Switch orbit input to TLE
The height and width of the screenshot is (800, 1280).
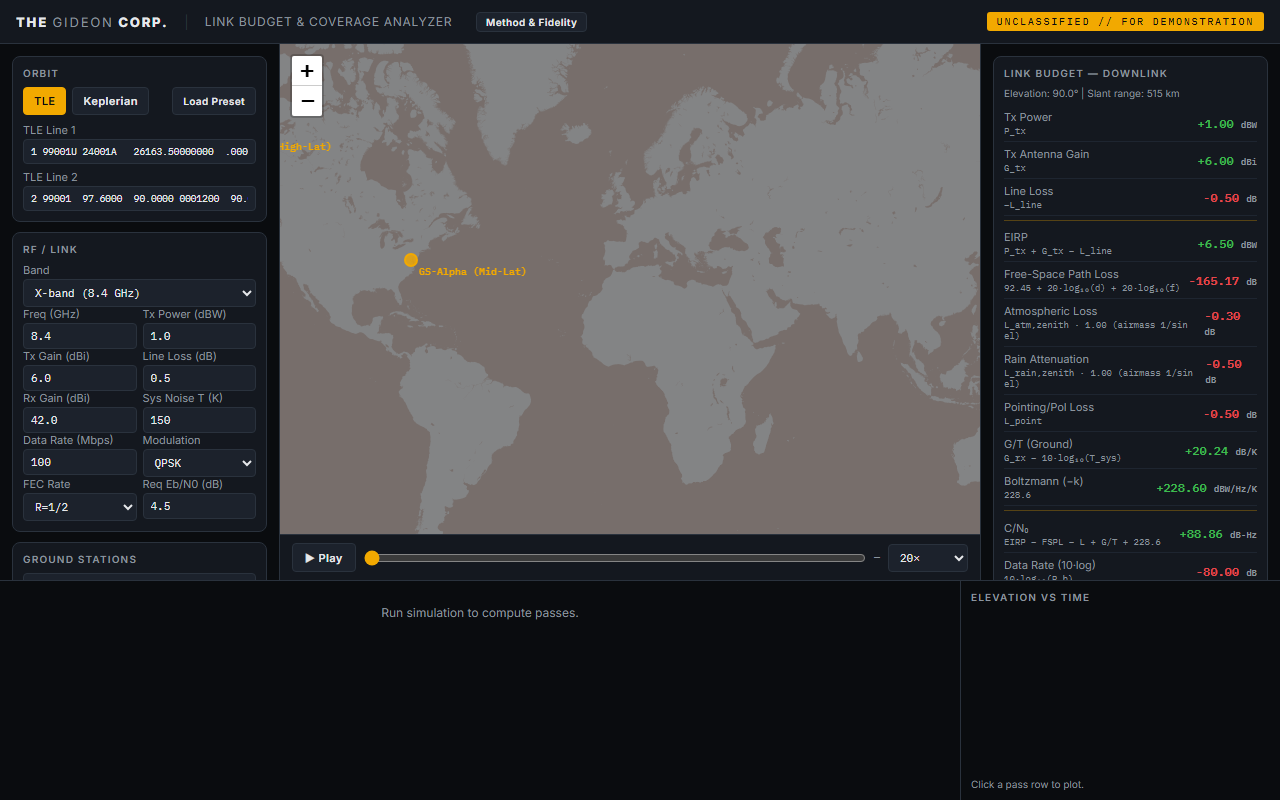click(45, 101)
